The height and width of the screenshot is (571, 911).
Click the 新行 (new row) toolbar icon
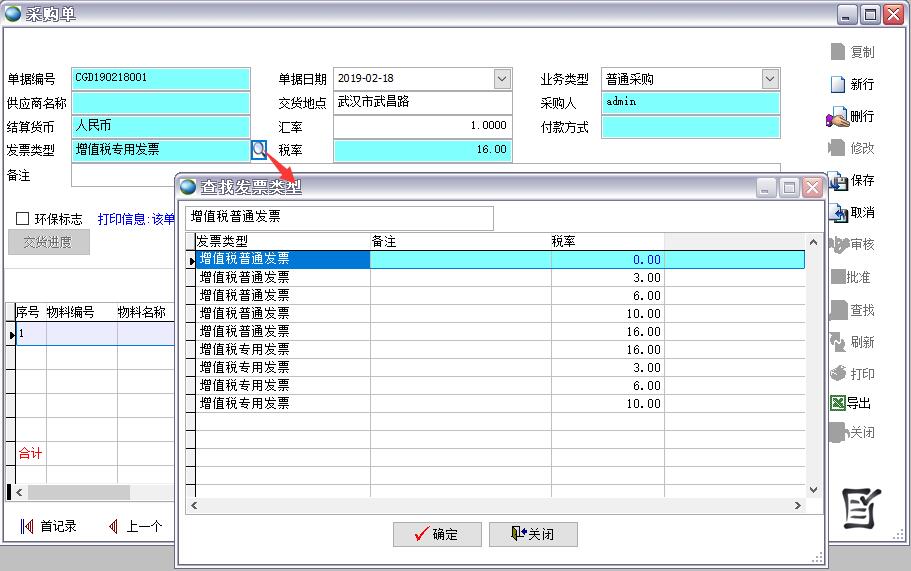click(838, 85)
